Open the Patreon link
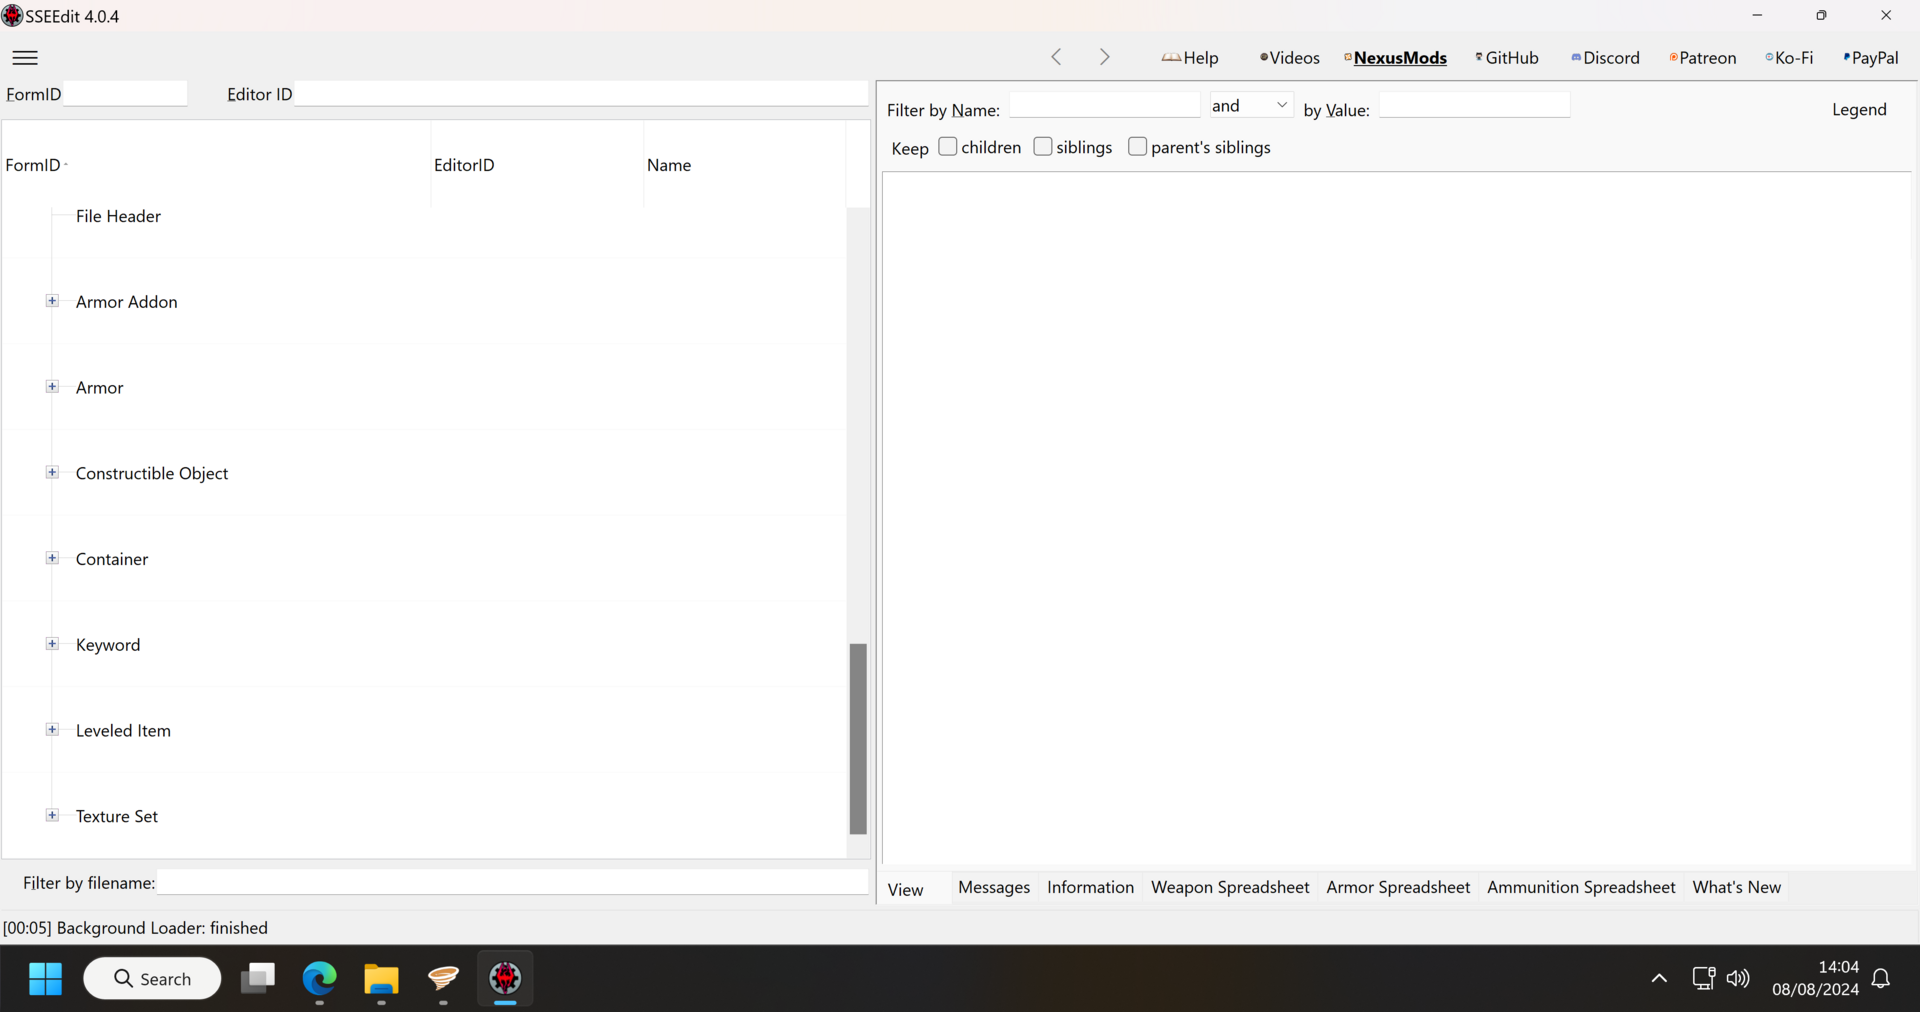This screenshot has width=1920, height=1012. coord(1703,58)
